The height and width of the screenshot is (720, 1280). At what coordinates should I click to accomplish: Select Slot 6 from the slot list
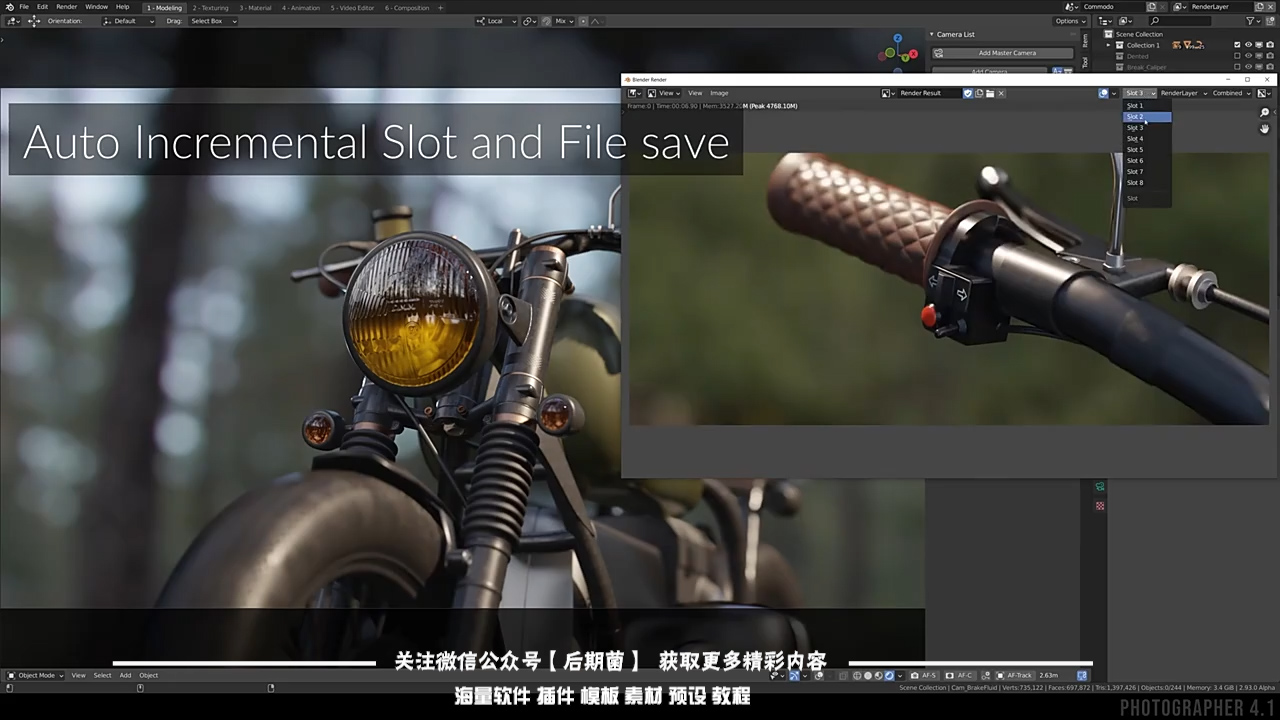1147,161
